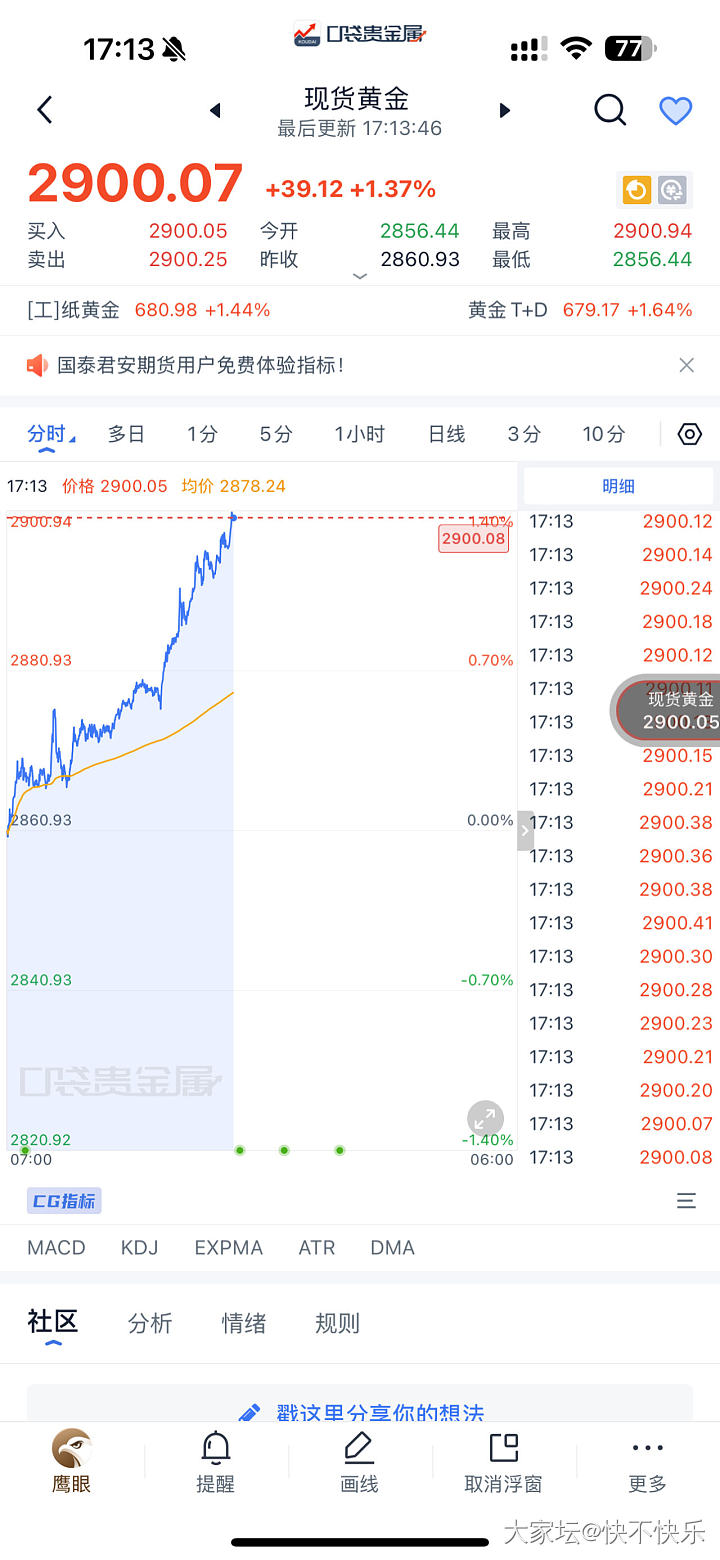Go to next instrument with right triangle

click(x=505, y=110)
